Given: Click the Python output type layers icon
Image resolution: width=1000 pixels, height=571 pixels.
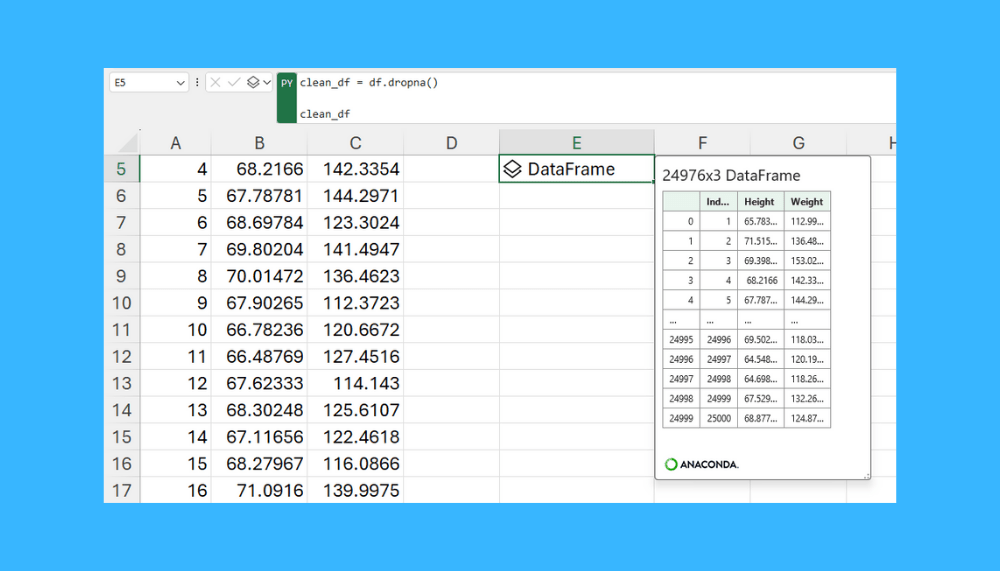Looking at the screenshot, I should (x=253, y=82).
